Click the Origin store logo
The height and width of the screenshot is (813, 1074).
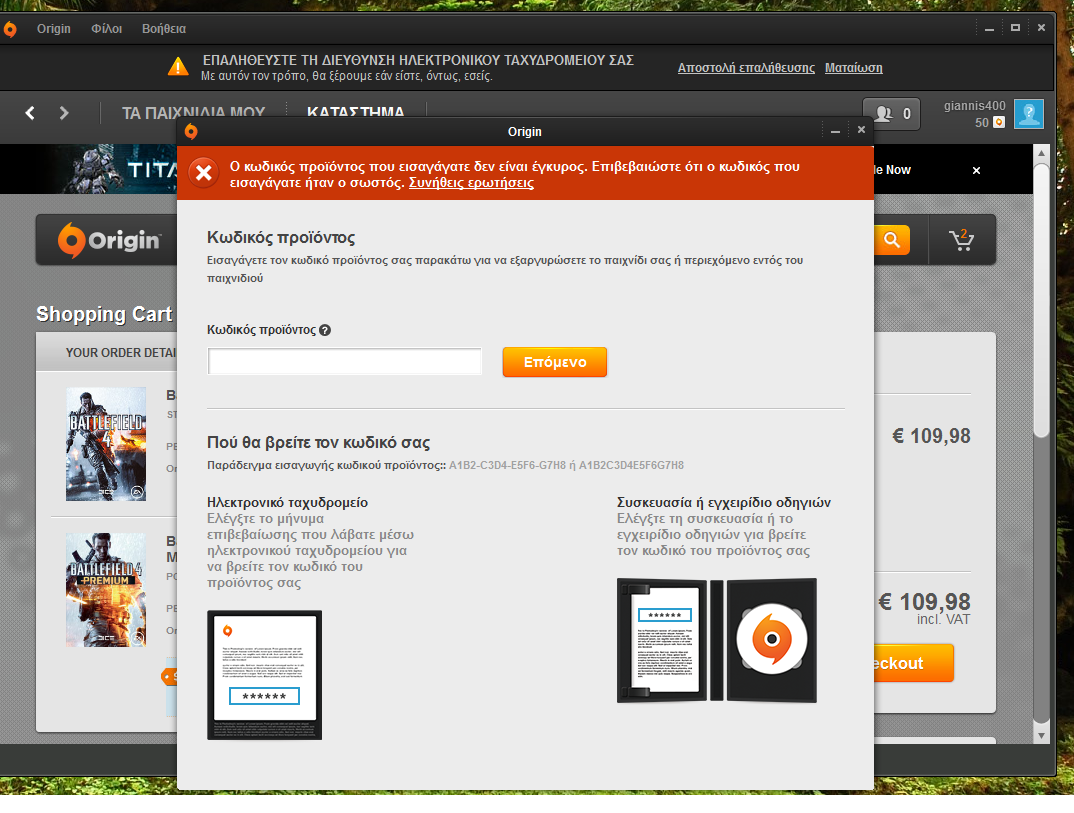(x=110, y=240)
